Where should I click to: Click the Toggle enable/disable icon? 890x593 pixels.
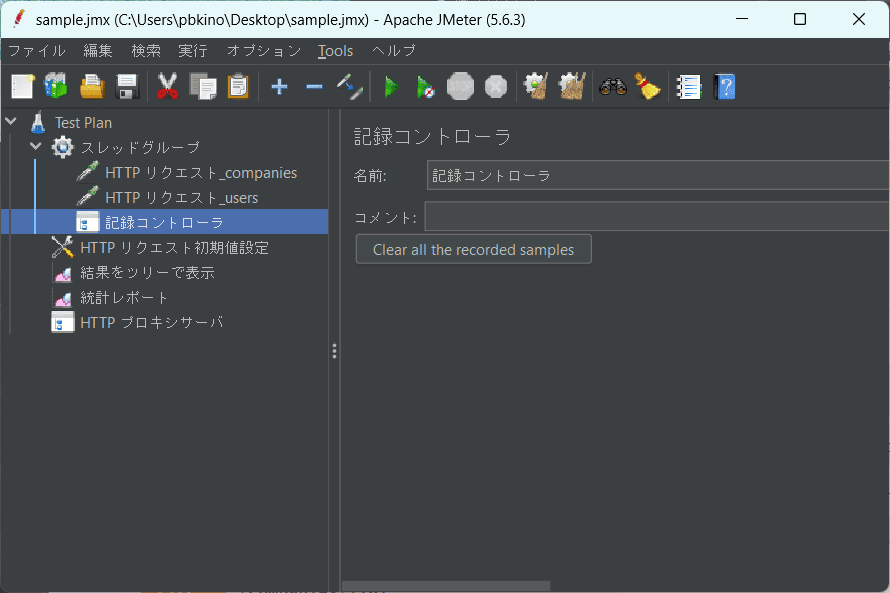(x=349, y=87)
